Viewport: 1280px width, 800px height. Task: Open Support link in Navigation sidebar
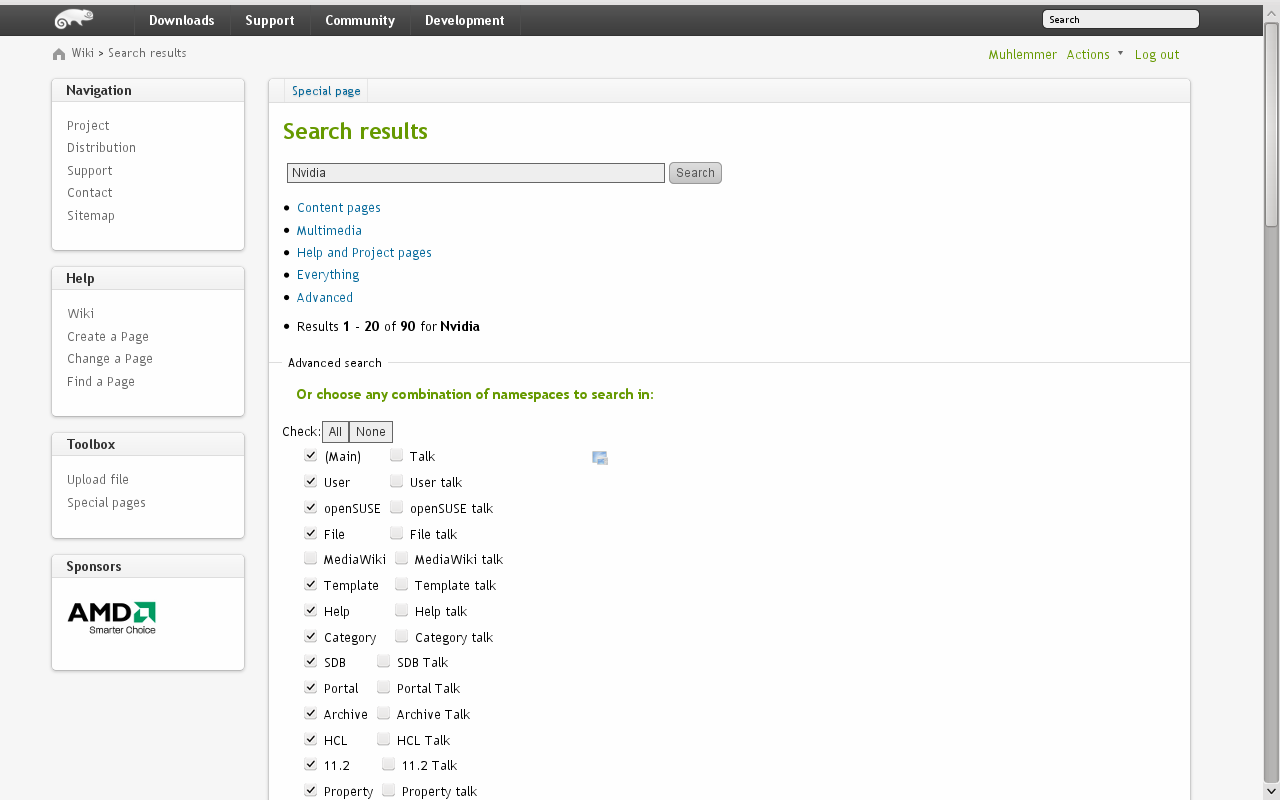coord(90,171)
